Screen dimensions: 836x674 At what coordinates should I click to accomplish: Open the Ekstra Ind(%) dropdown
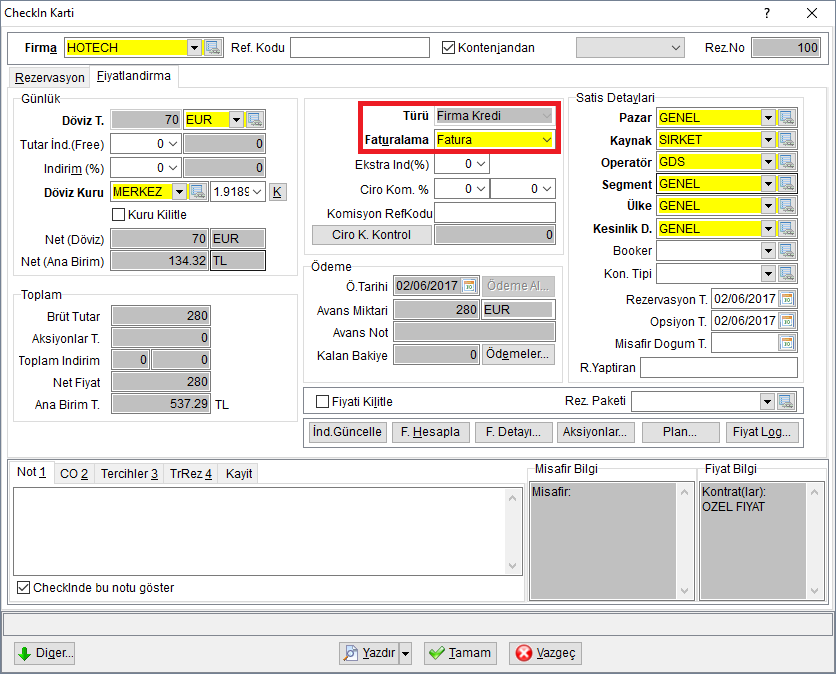481,164
